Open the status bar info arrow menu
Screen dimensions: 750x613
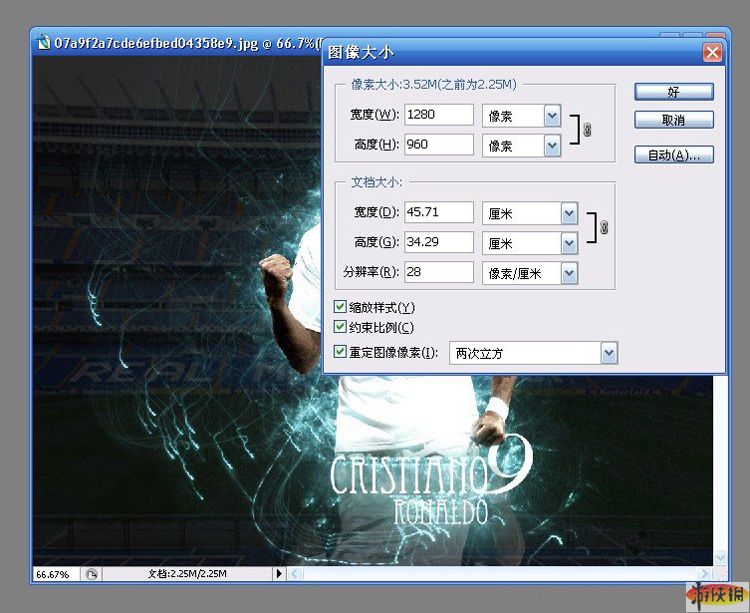[x=279, y=573]
